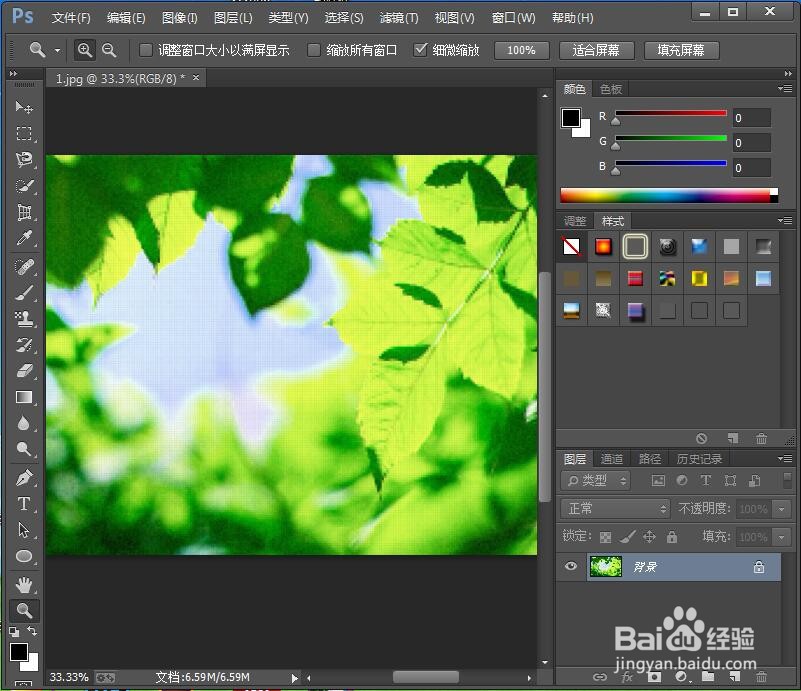Select the Healing Brush tool
Screen dimensions: 801x691
click(23, 267)
